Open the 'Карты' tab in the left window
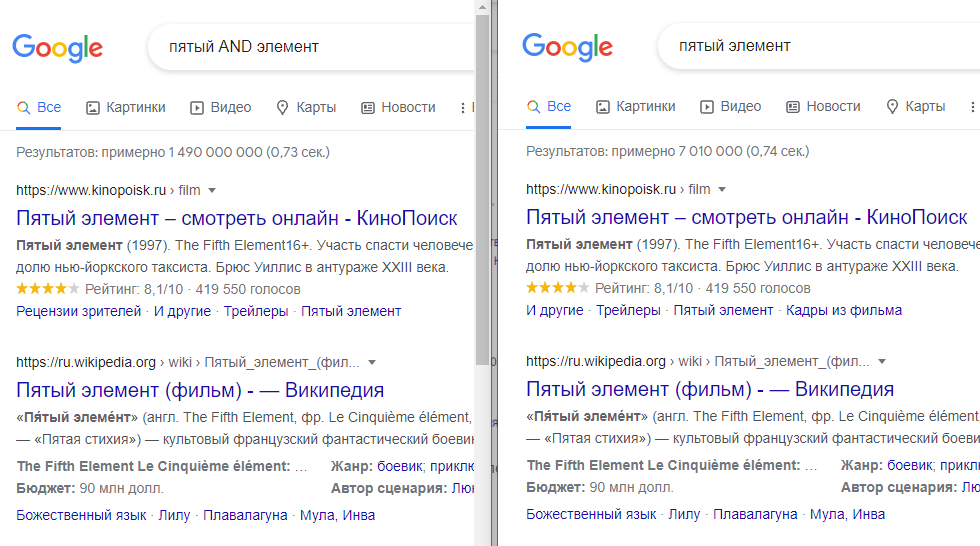This screenshot has height=546, width=980. [x=306, y=107]
